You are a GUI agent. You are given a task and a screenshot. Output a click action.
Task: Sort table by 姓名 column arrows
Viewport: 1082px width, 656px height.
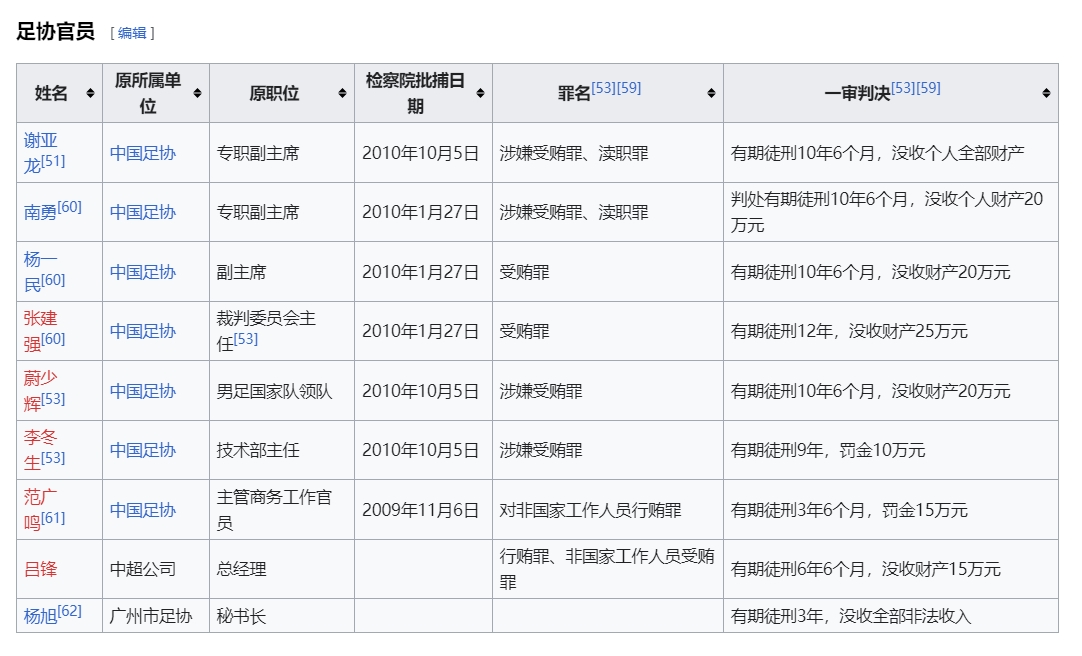[90, 93]
